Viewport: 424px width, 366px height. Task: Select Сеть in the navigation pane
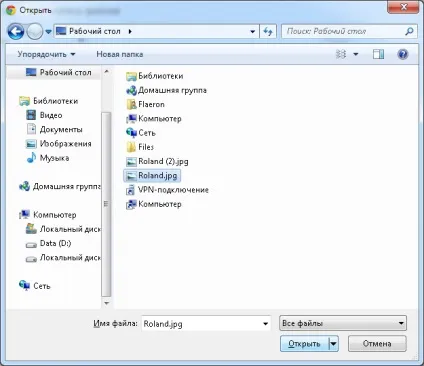click(x=42, y=286)
